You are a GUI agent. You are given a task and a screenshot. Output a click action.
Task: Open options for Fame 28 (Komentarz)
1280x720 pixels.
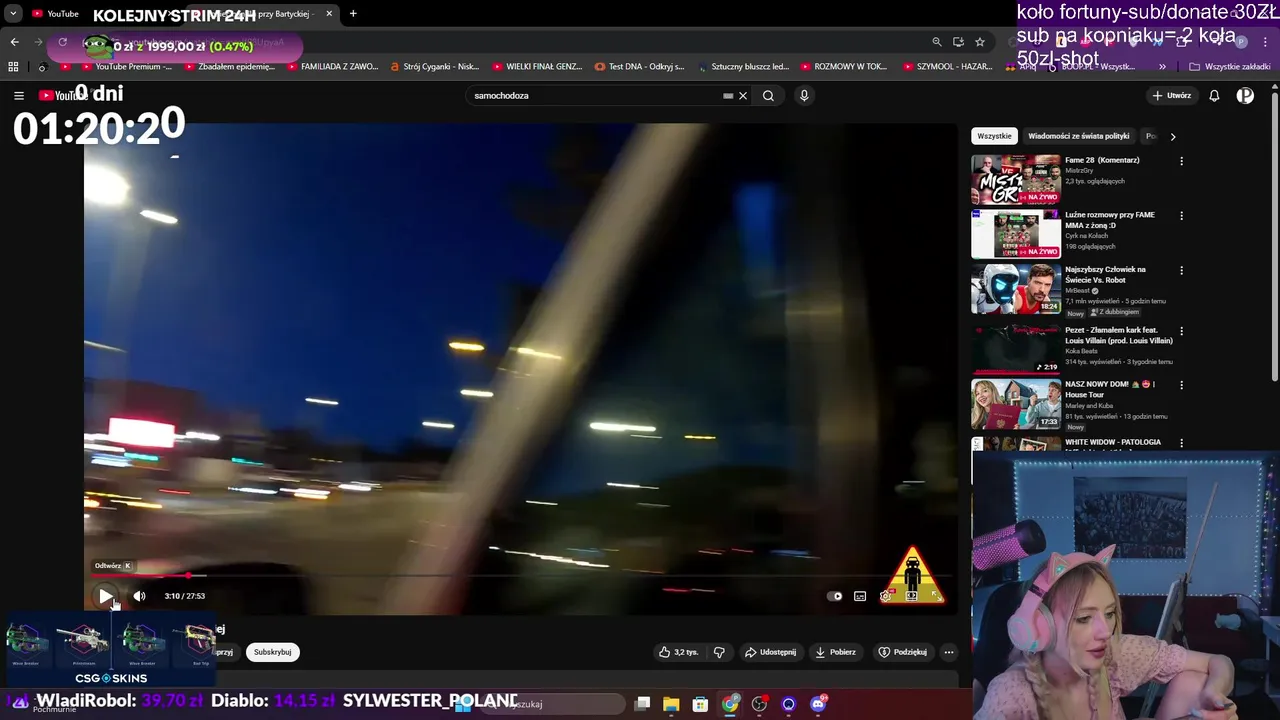pos(1181,161)
